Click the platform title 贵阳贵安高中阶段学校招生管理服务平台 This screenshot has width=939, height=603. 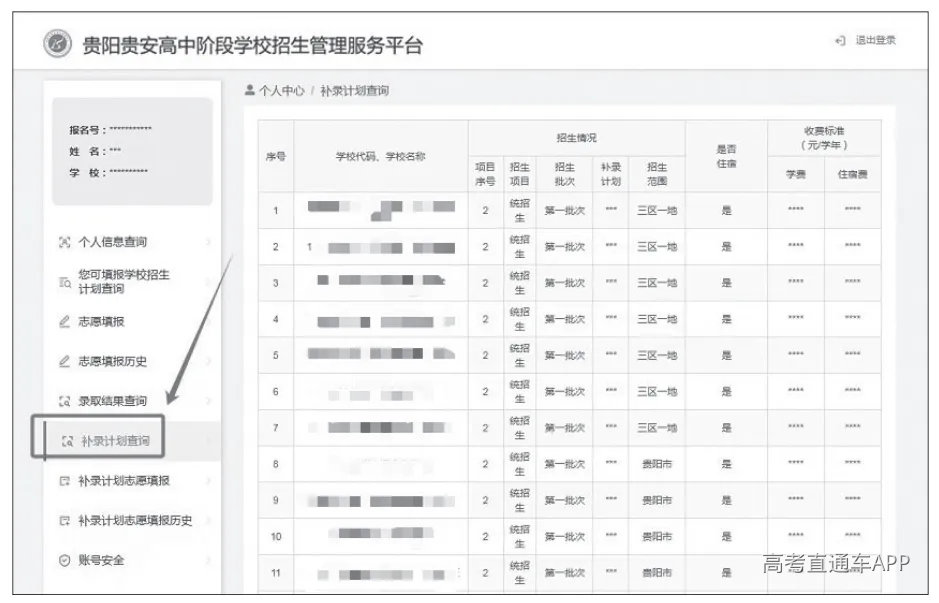pos(252,45)
